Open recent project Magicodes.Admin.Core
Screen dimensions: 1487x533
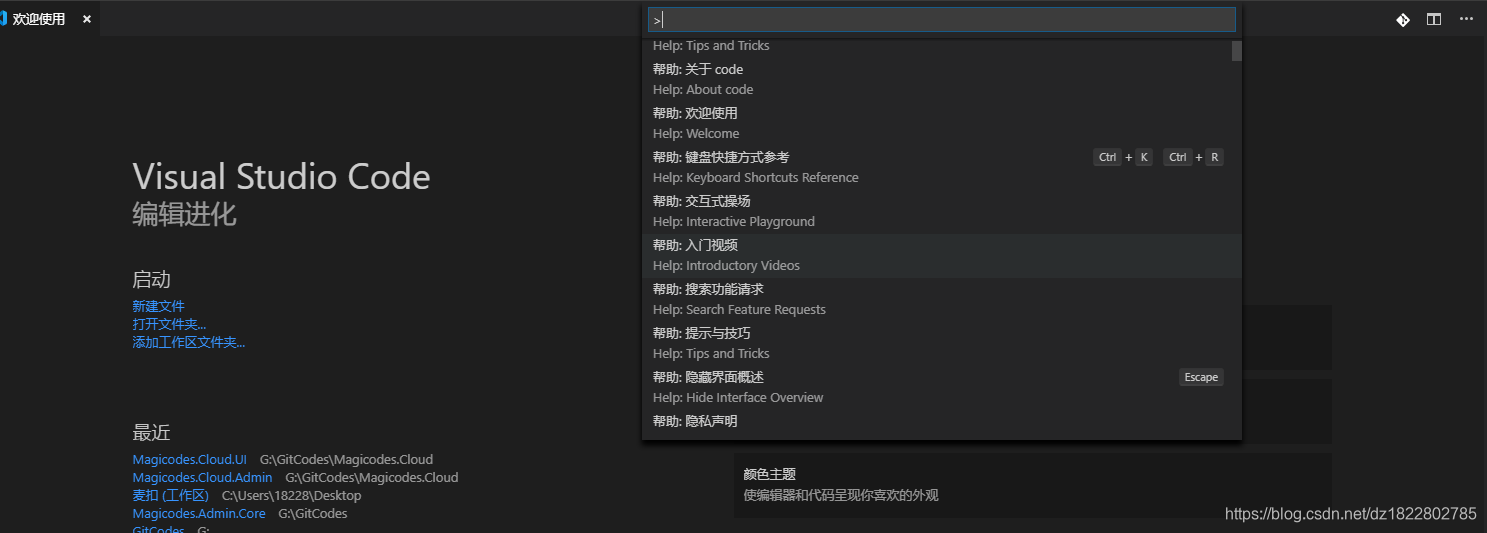click(199, 514)
